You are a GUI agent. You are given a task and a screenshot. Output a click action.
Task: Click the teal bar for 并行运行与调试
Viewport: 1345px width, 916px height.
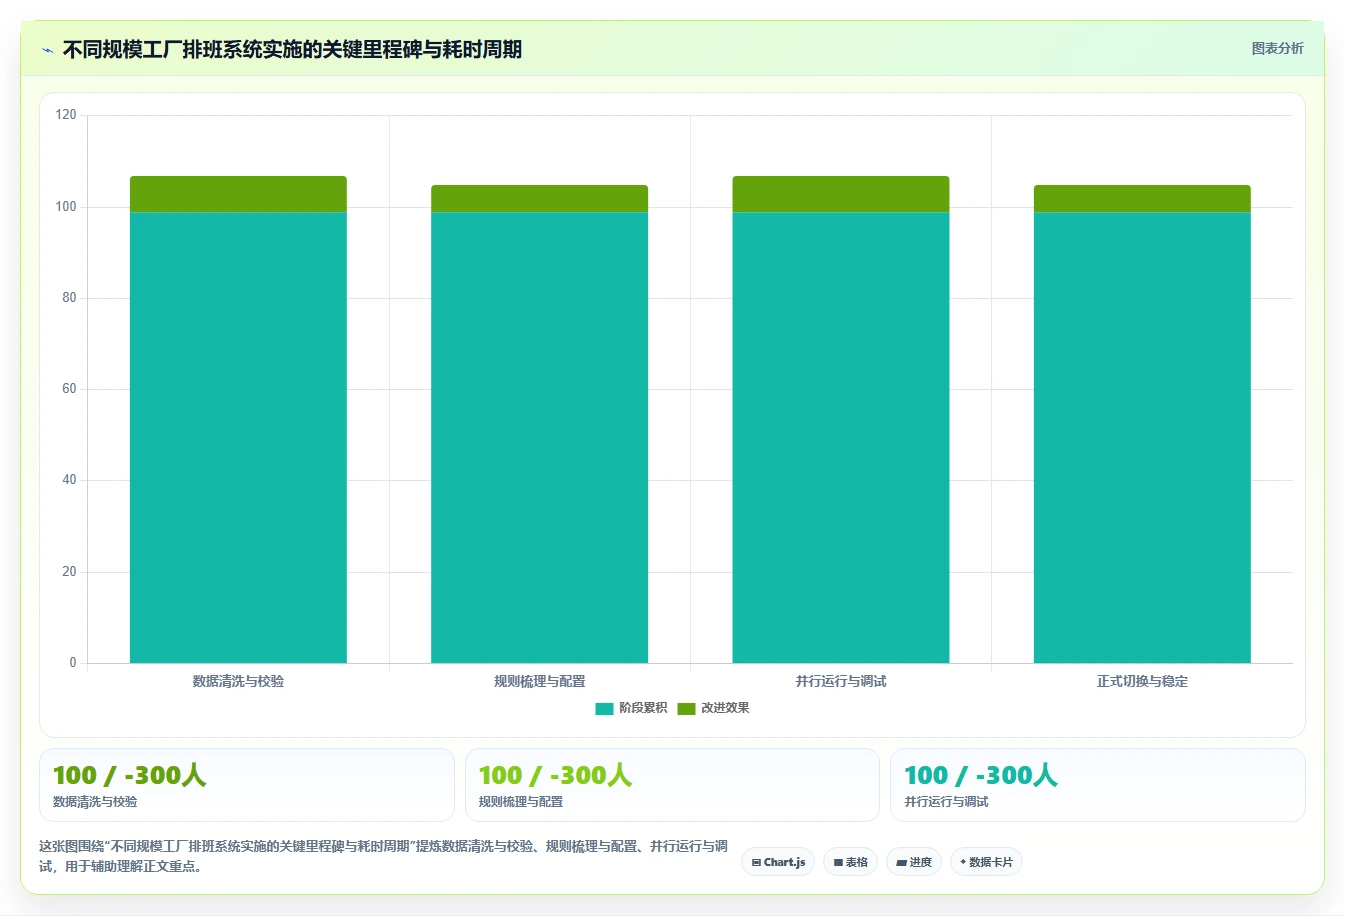[841, 437]
